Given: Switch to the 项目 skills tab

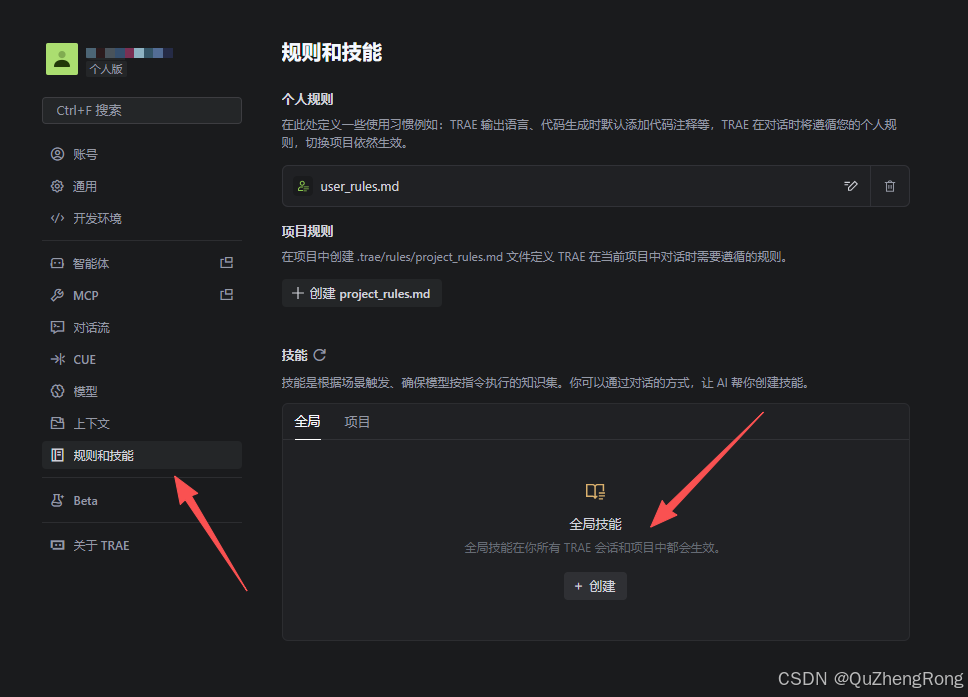Looking at the screenshot, I should pos(357,422).
